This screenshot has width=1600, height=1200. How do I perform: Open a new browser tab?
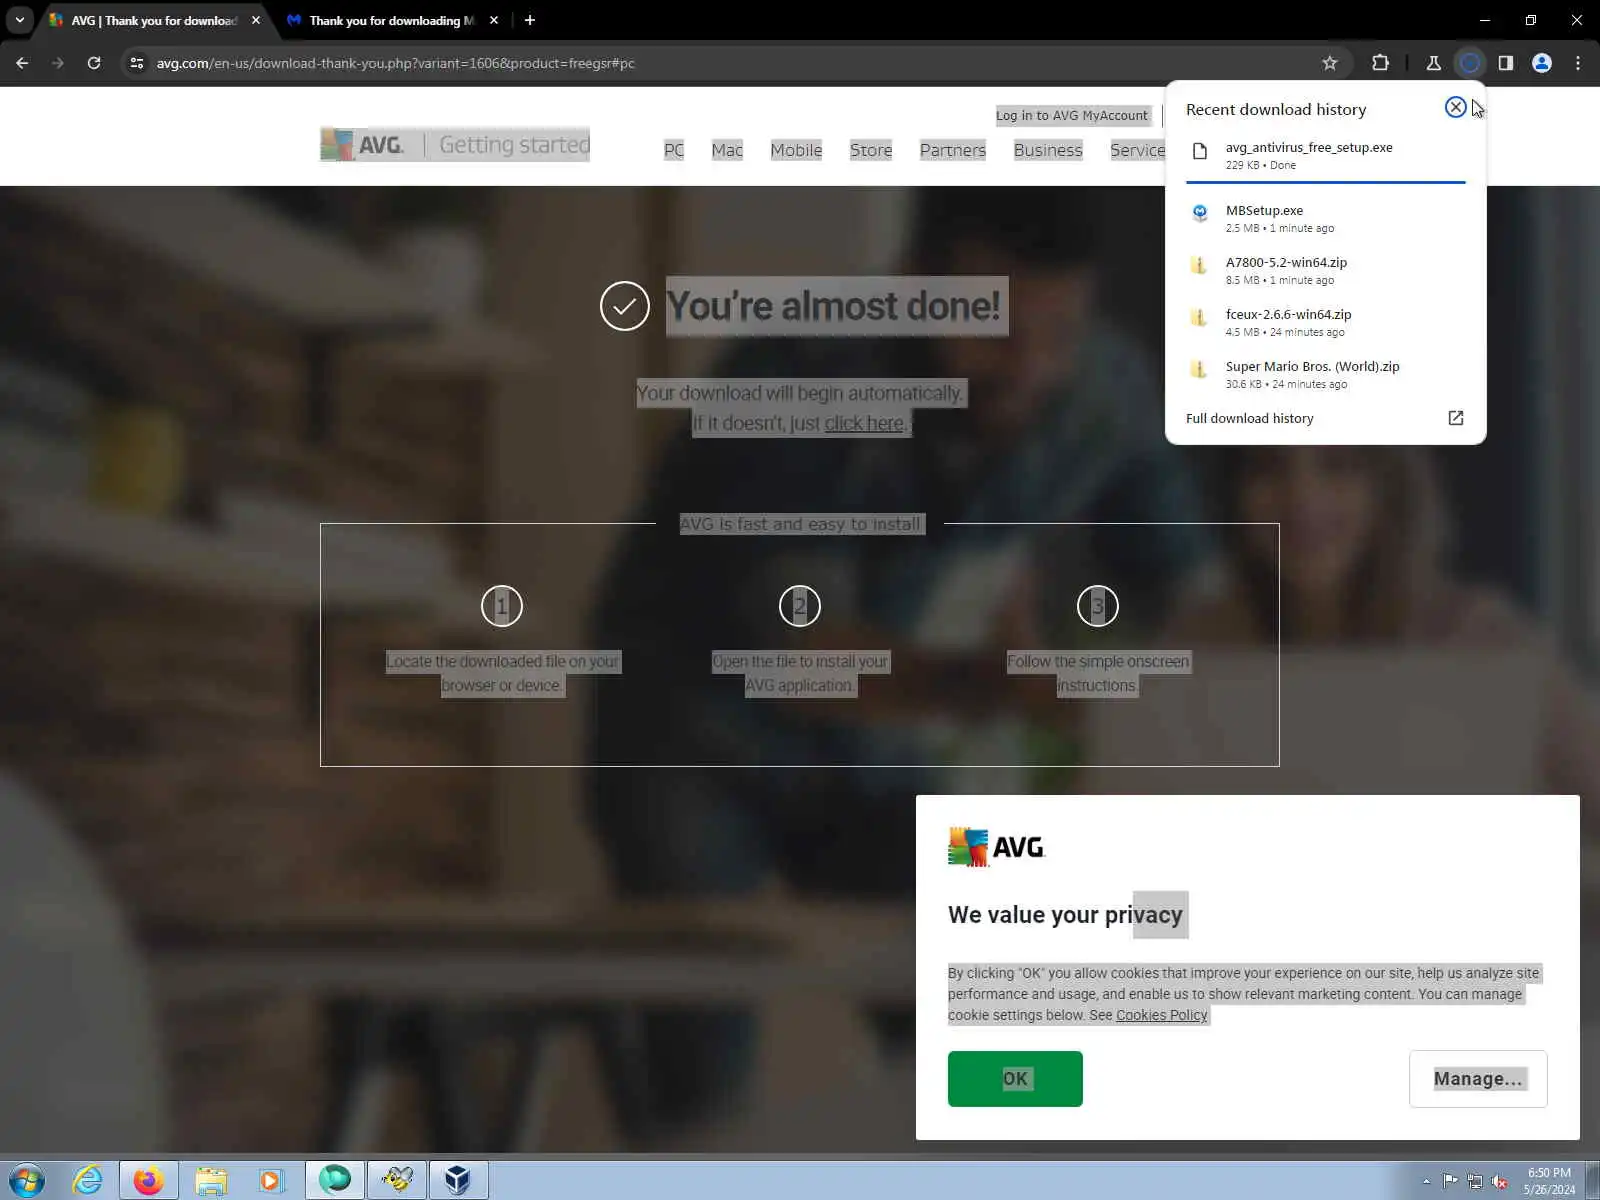coord(530,20)
